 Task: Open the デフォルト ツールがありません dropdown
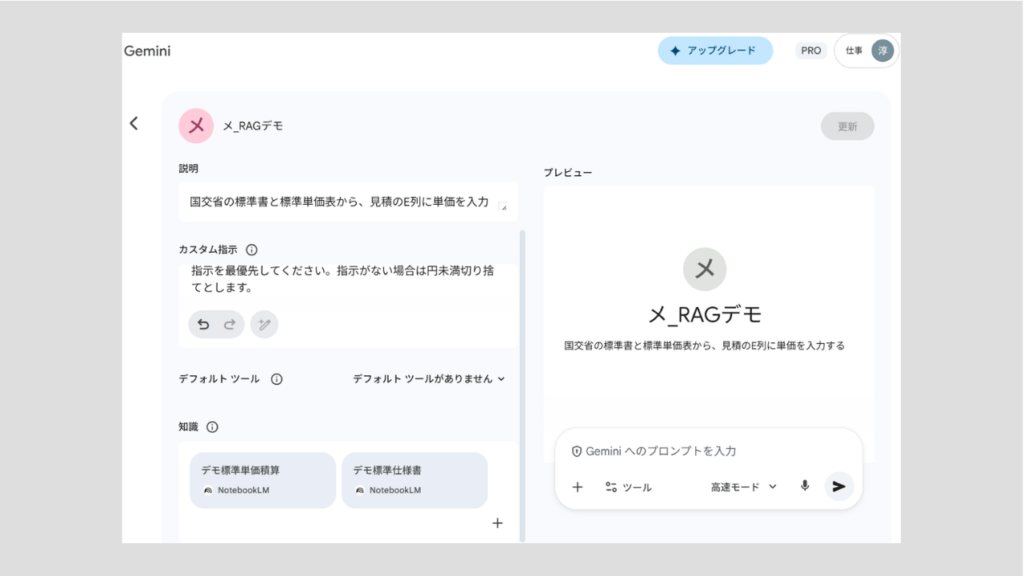(429, 379)
